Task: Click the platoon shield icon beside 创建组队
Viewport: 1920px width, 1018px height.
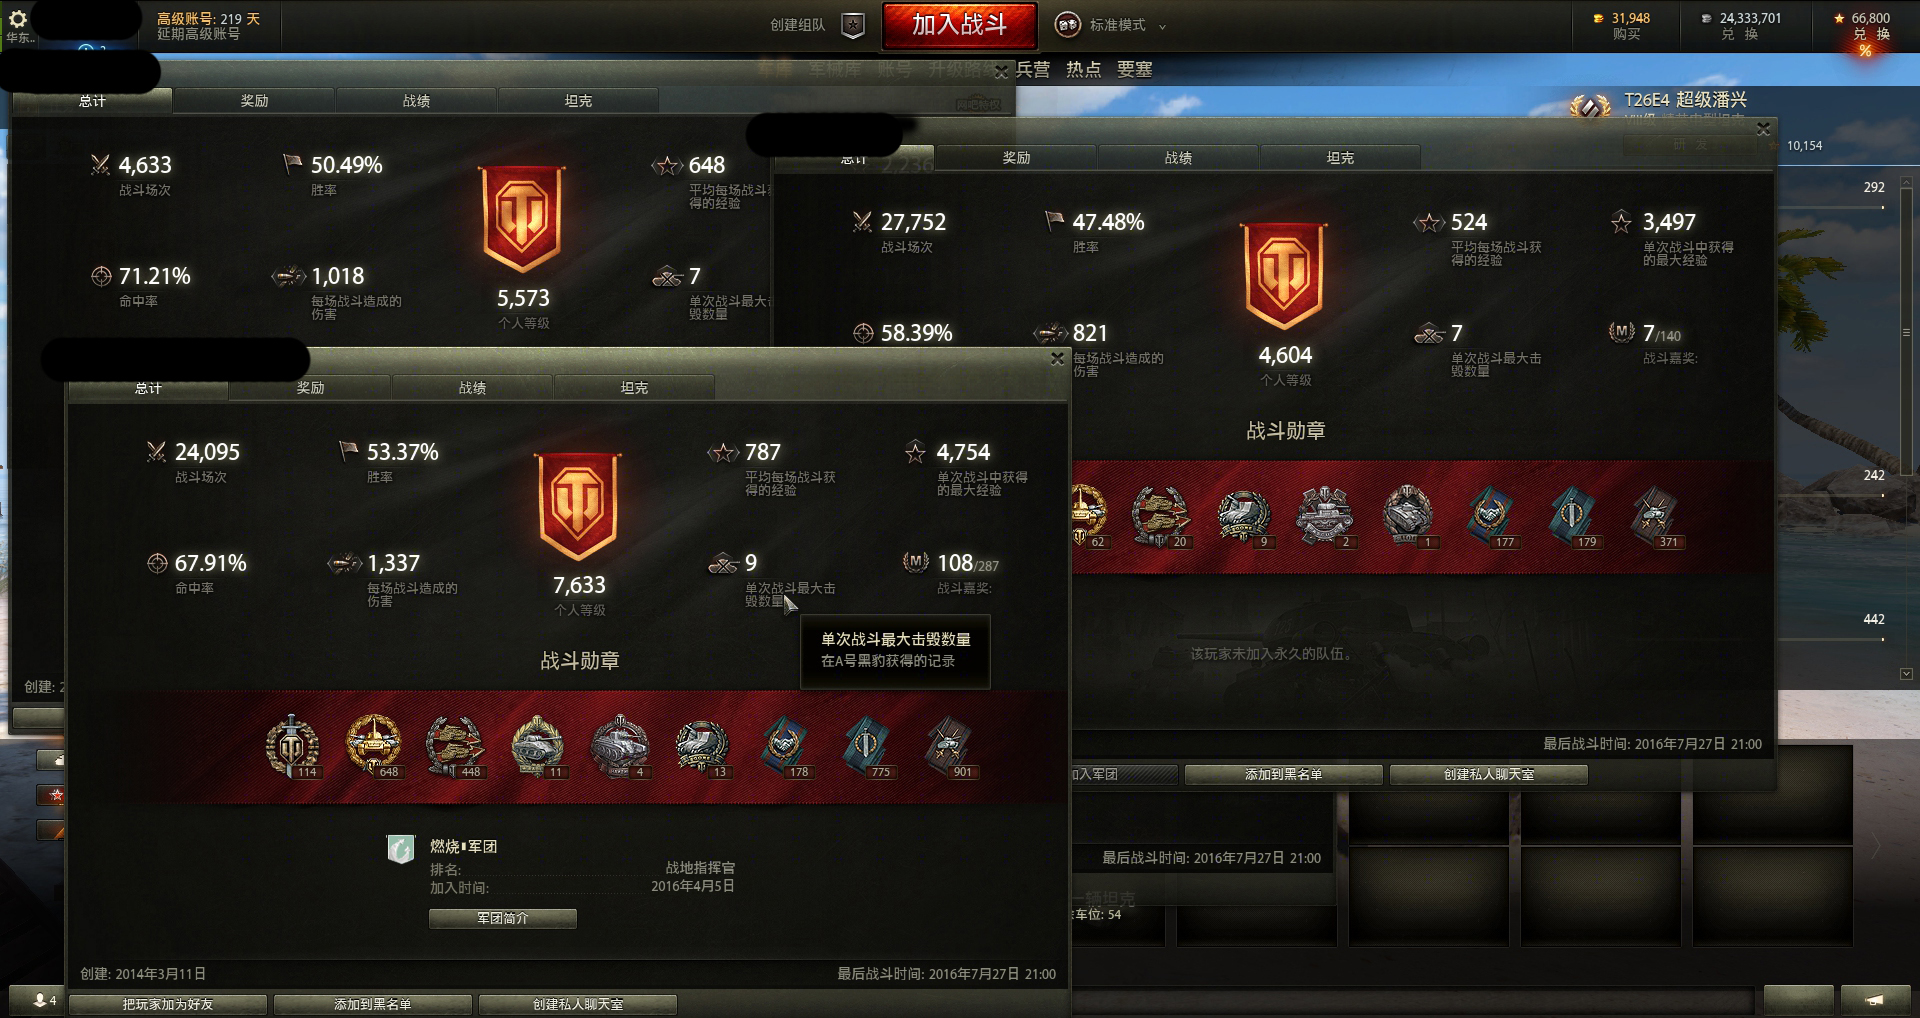Action: pos(853,25)
